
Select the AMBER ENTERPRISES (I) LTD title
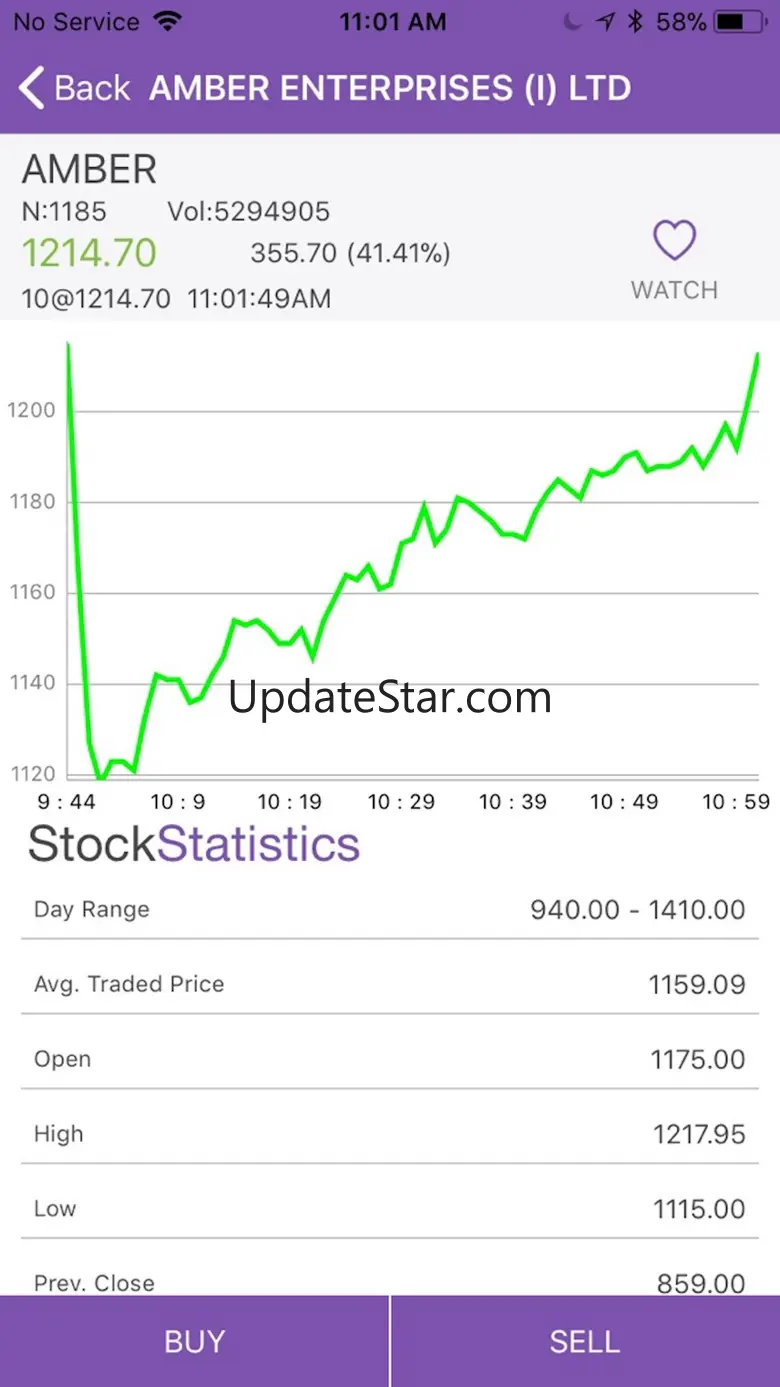point(390,88)
